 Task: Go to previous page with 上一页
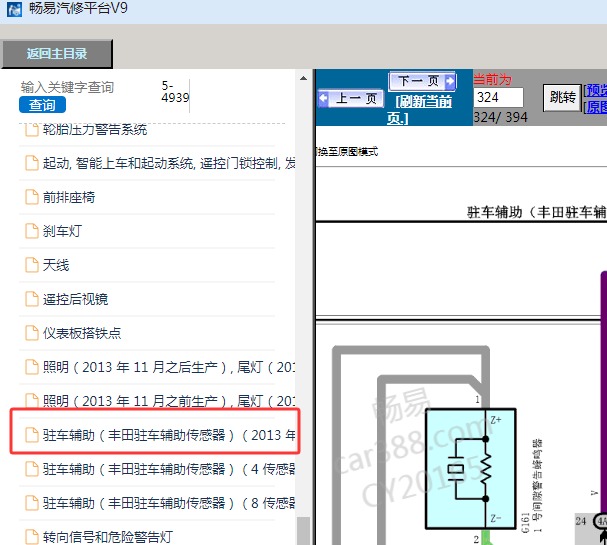351,98
